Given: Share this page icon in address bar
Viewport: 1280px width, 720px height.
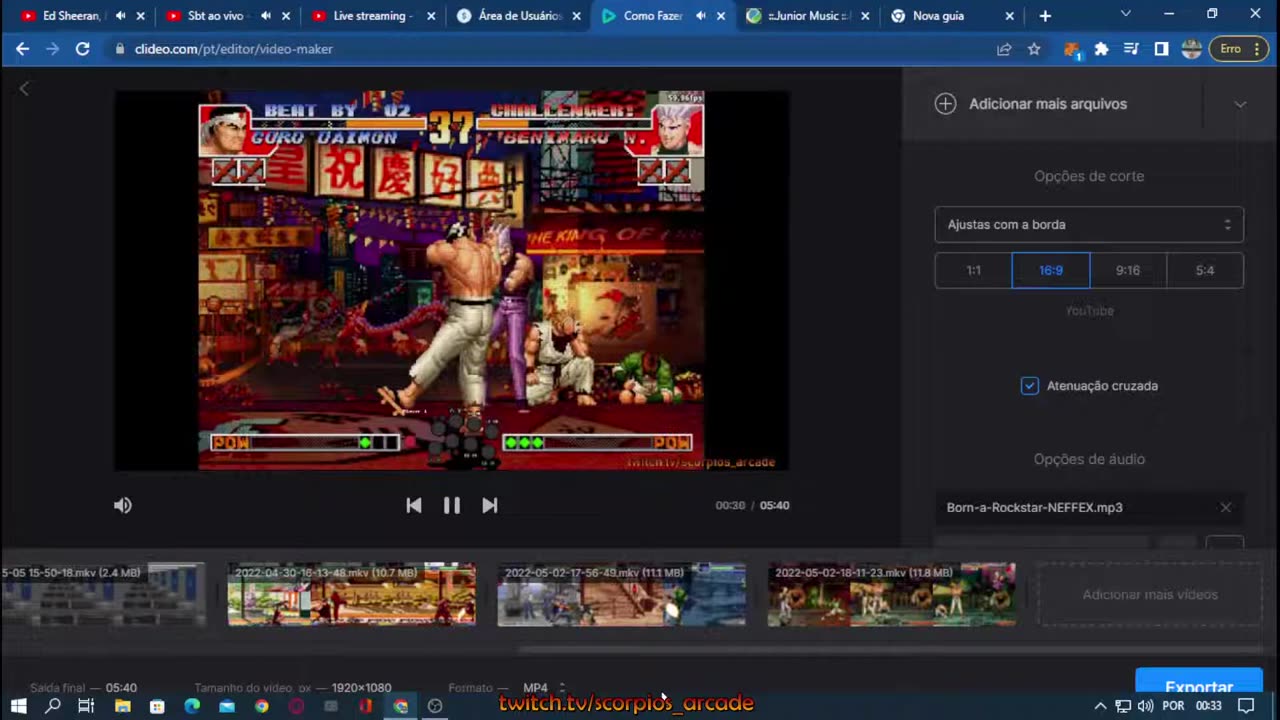Looking at the screenshot, I should point(1004,49).
